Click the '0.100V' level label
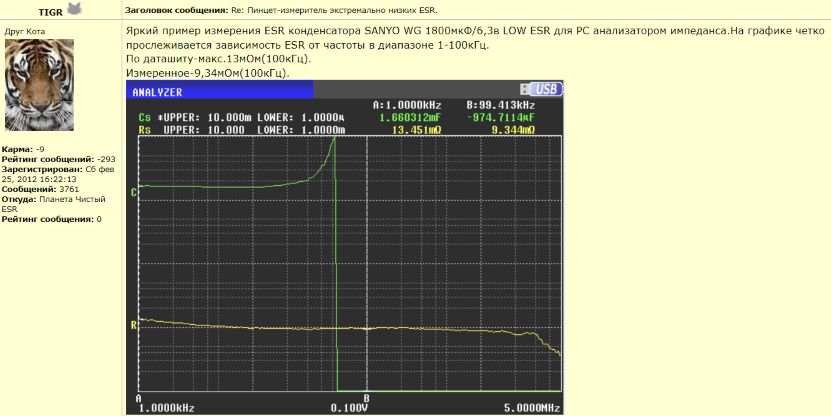831x416 pixels. coord(349,408)
